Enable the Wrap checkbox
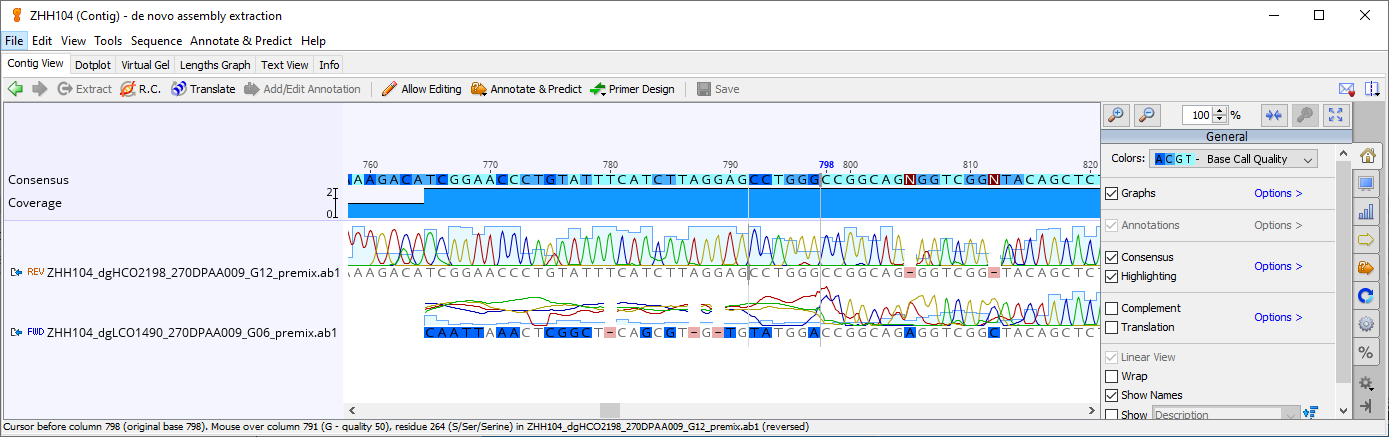 pyautogui.click(x=1111, y=376)
